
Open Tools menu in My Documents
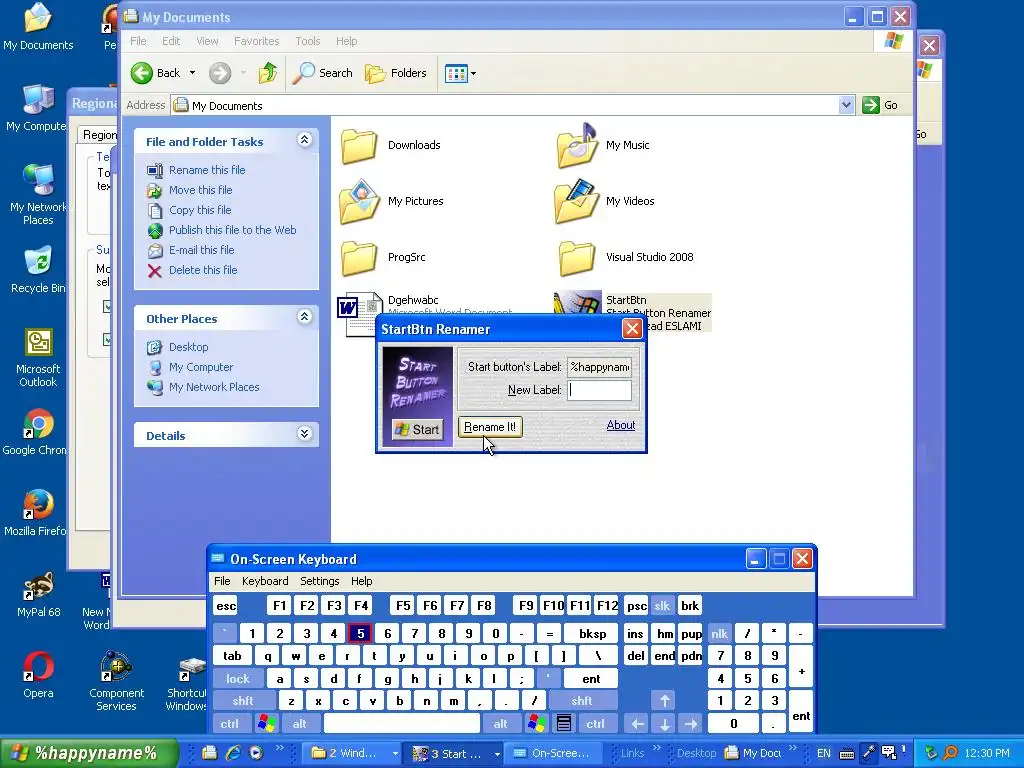tap(308, 41)
